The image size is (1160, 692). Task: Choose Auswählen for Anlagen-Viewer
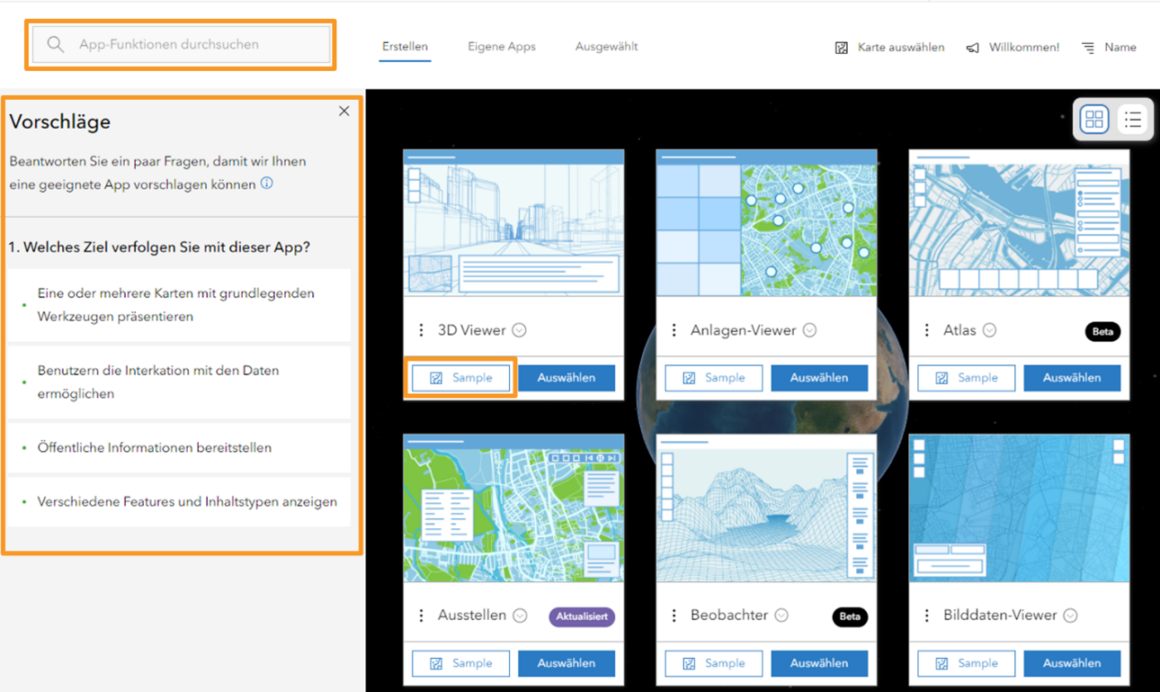tap(819, 377)
